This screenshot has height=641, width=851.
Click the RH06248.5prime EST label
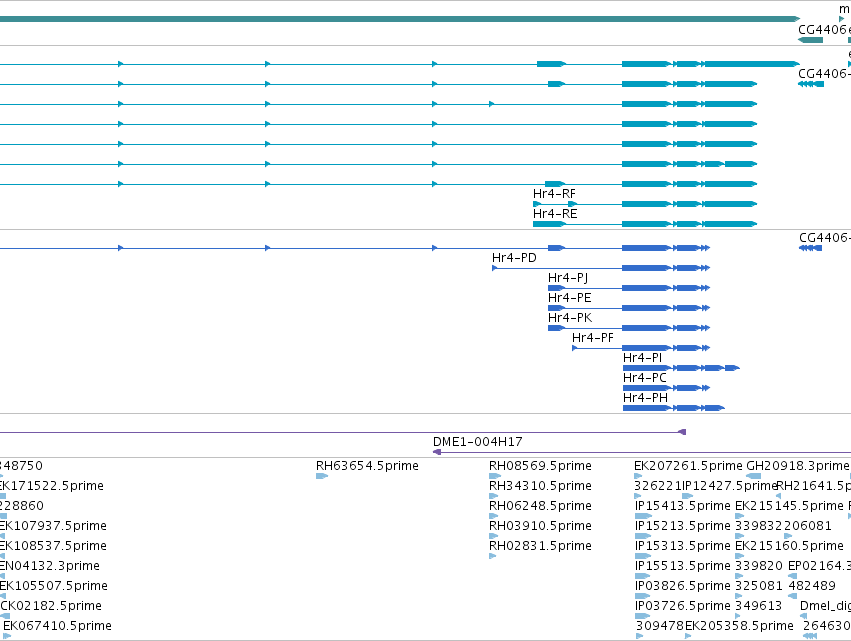click(x=540, y=506)
